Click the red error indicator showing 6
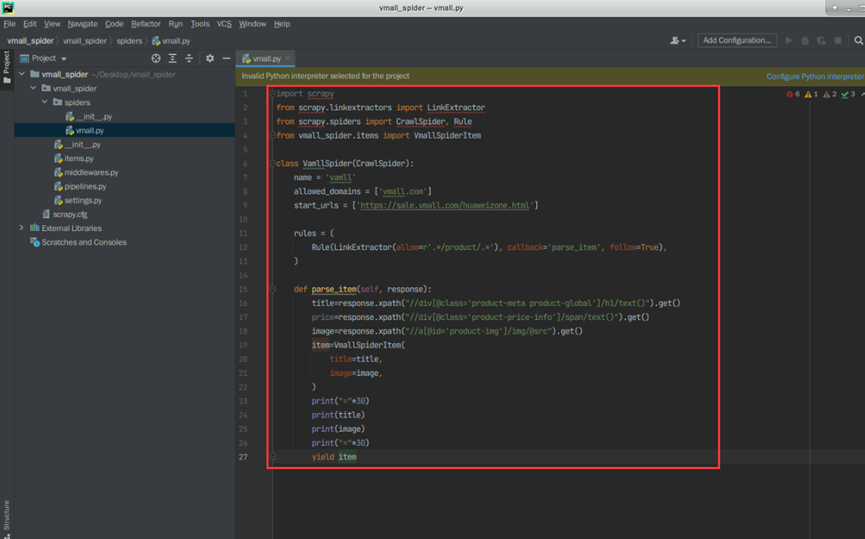Viewport: 865px width, 539px height. (x=792, y=94)
